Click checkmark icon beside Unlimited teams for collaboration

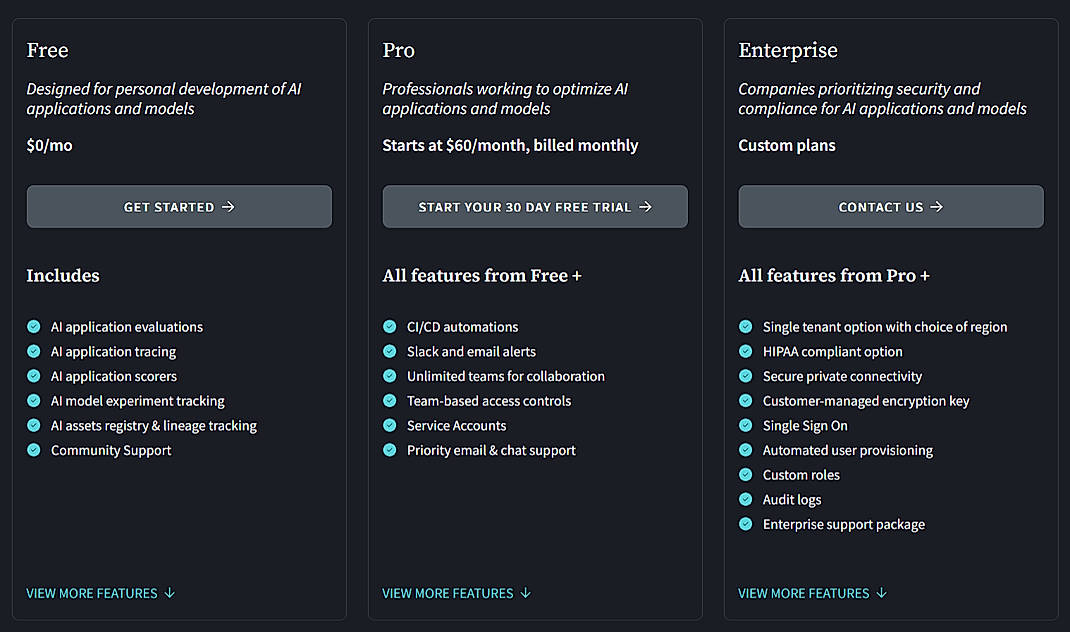tap(390, 375)
